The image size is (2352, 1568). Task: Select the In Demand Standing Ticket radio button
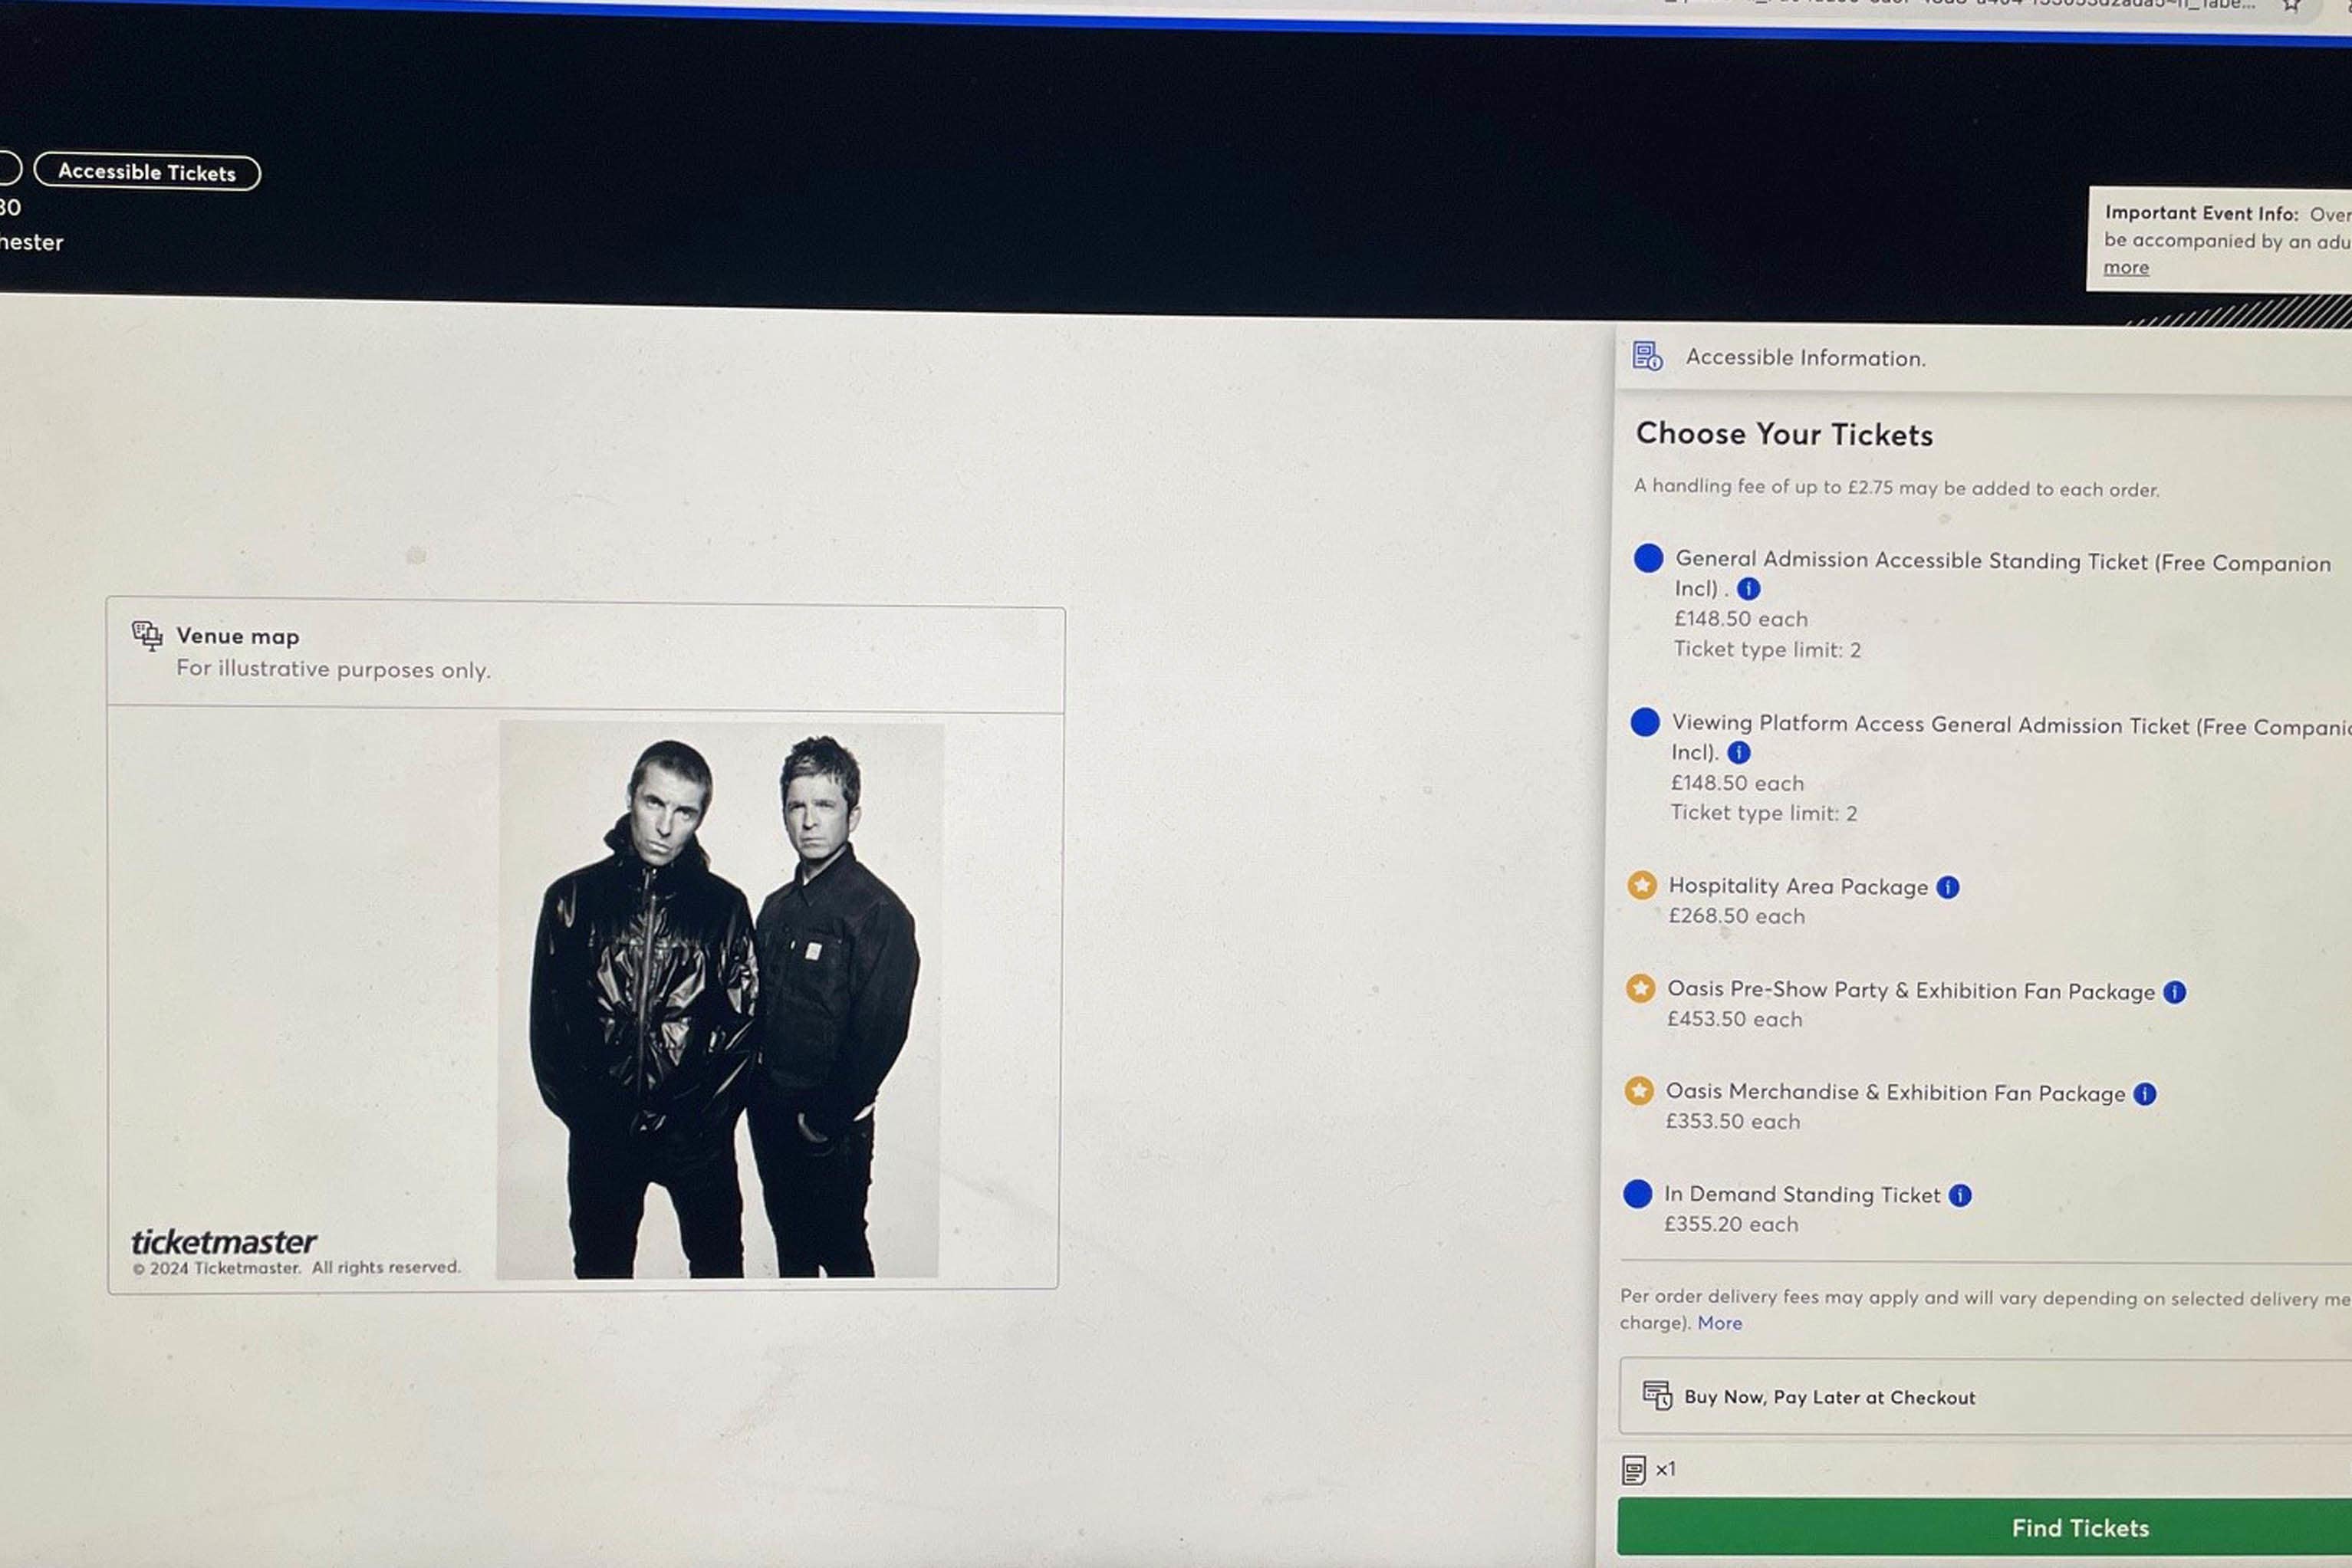1642,1194
